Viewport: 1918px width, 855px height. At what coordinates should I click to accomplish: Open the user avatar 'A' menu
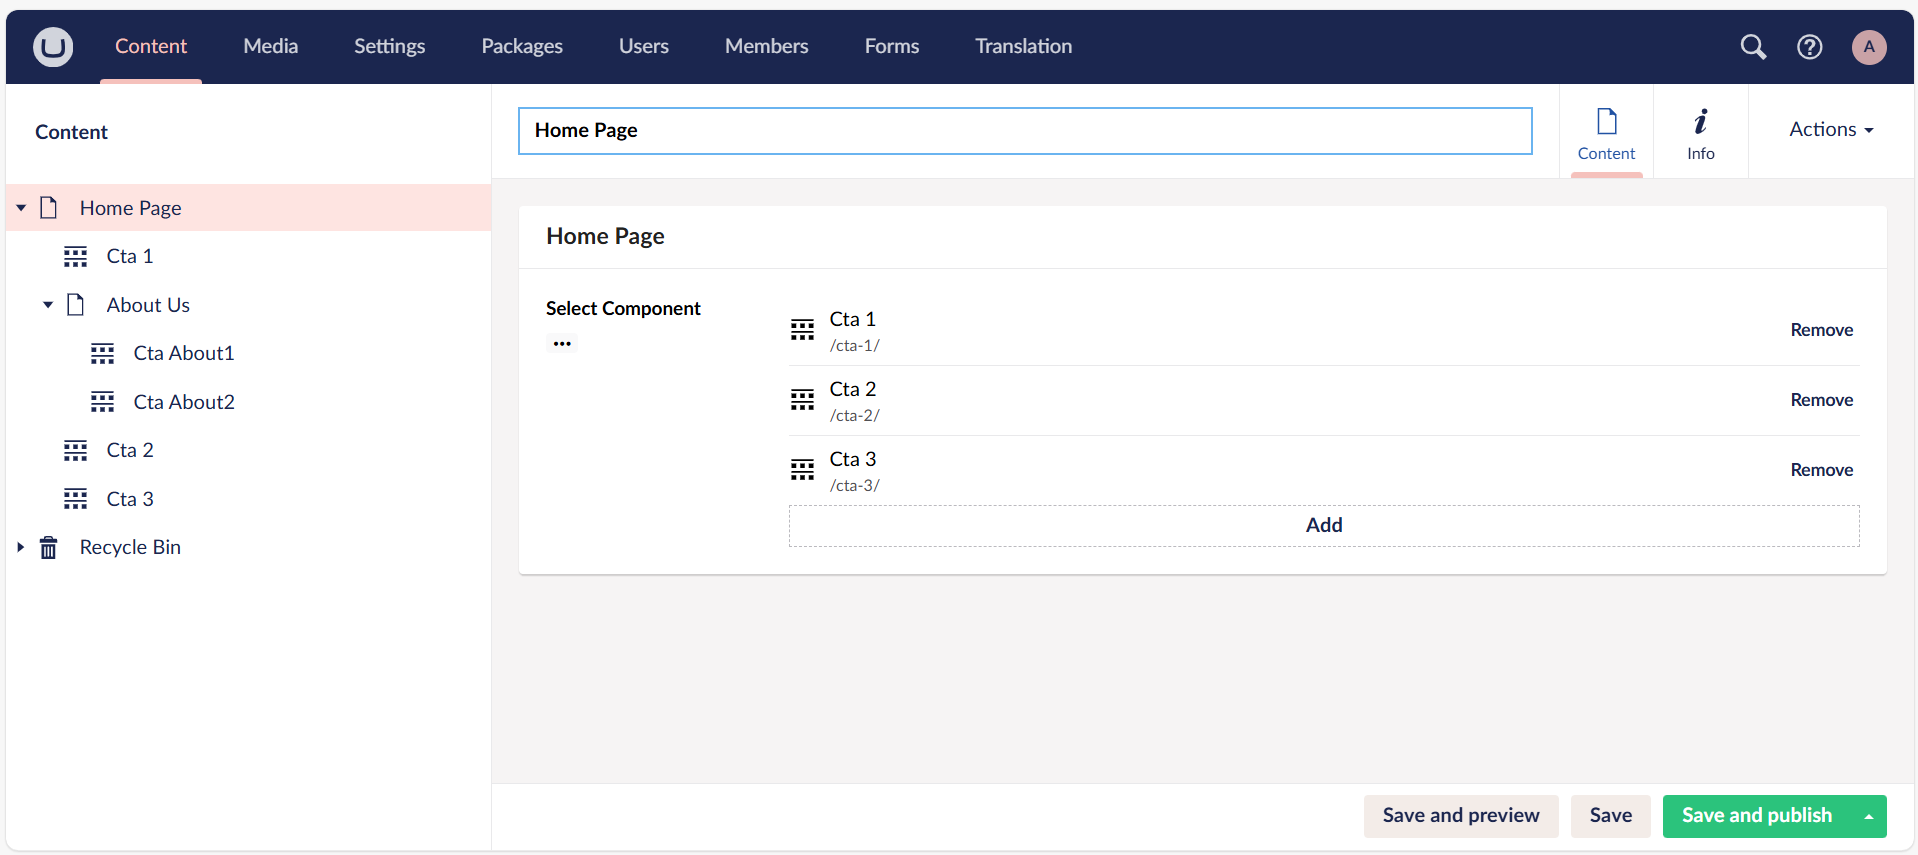click(1869, 47)
